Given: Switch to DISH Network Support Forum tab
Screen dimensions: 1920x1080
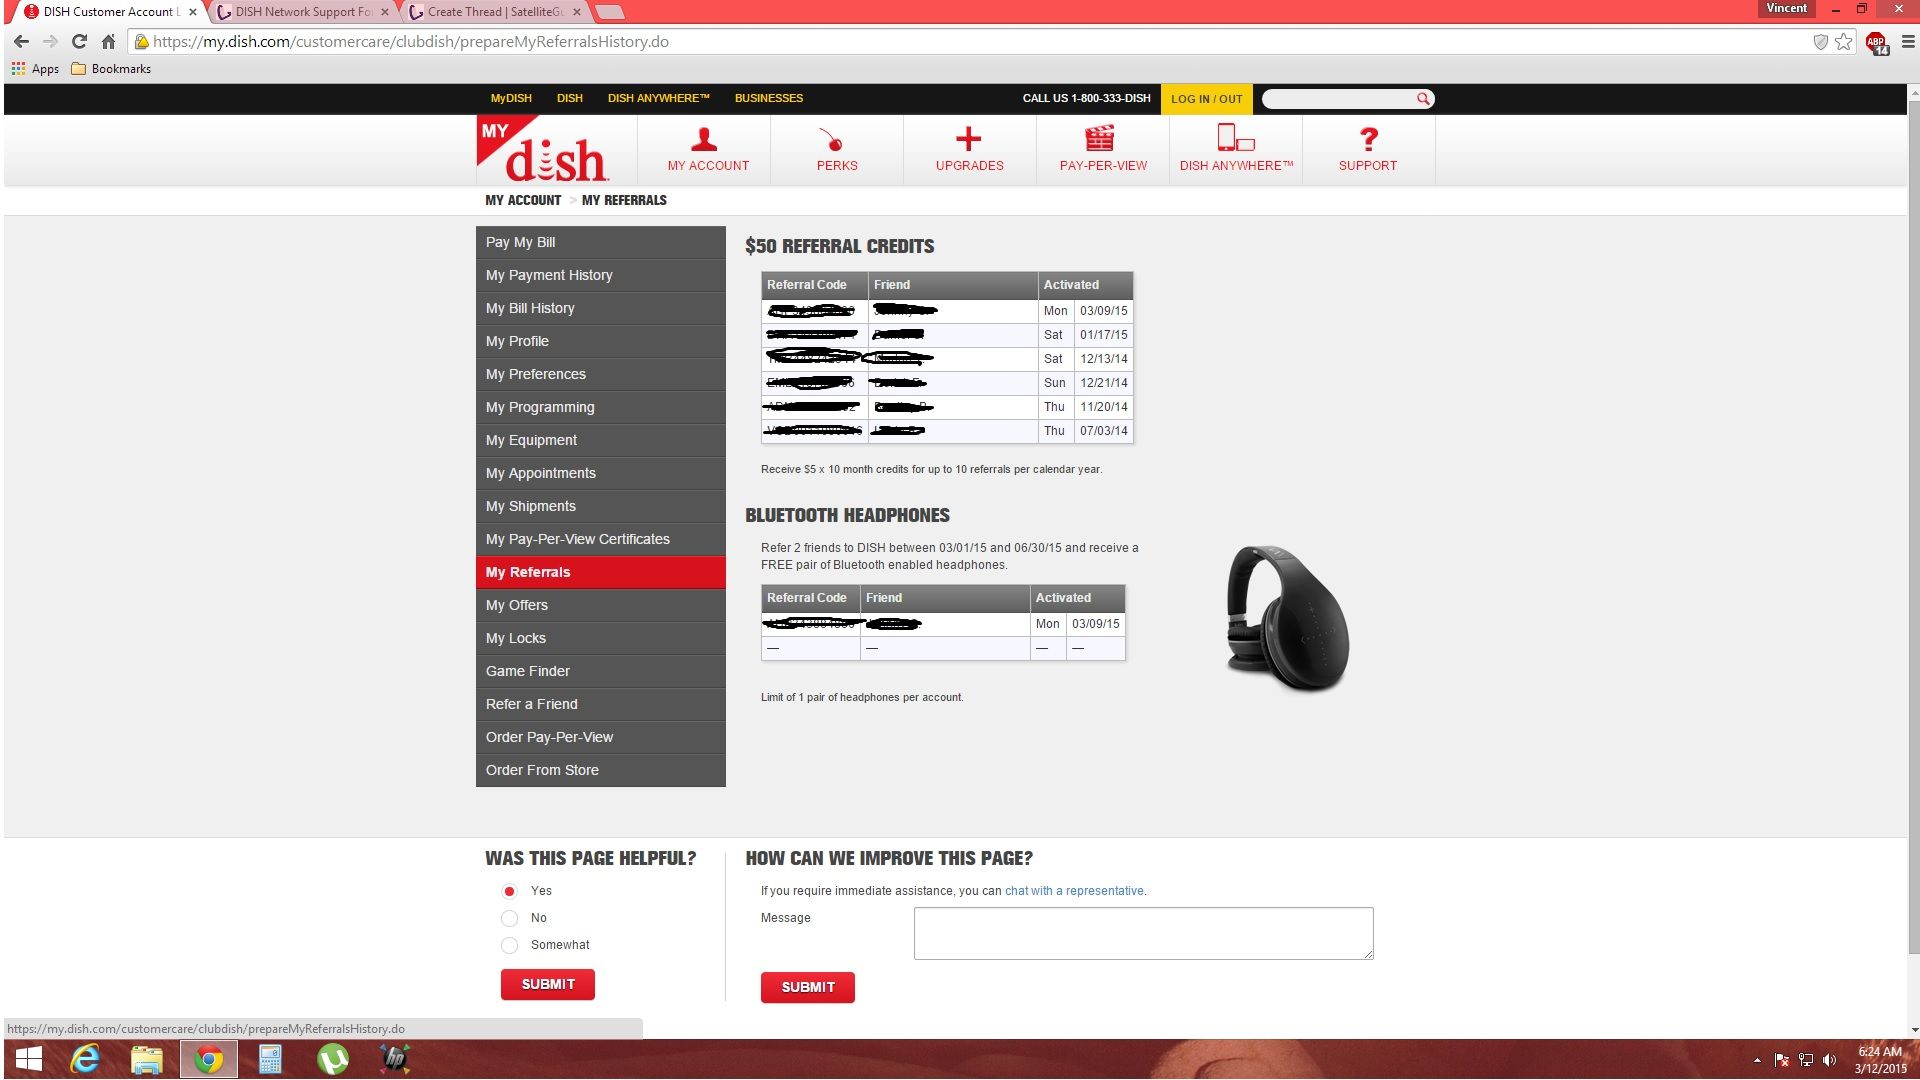Looking at the screenshot, I should pyautogui.click(x=304, y=12).
